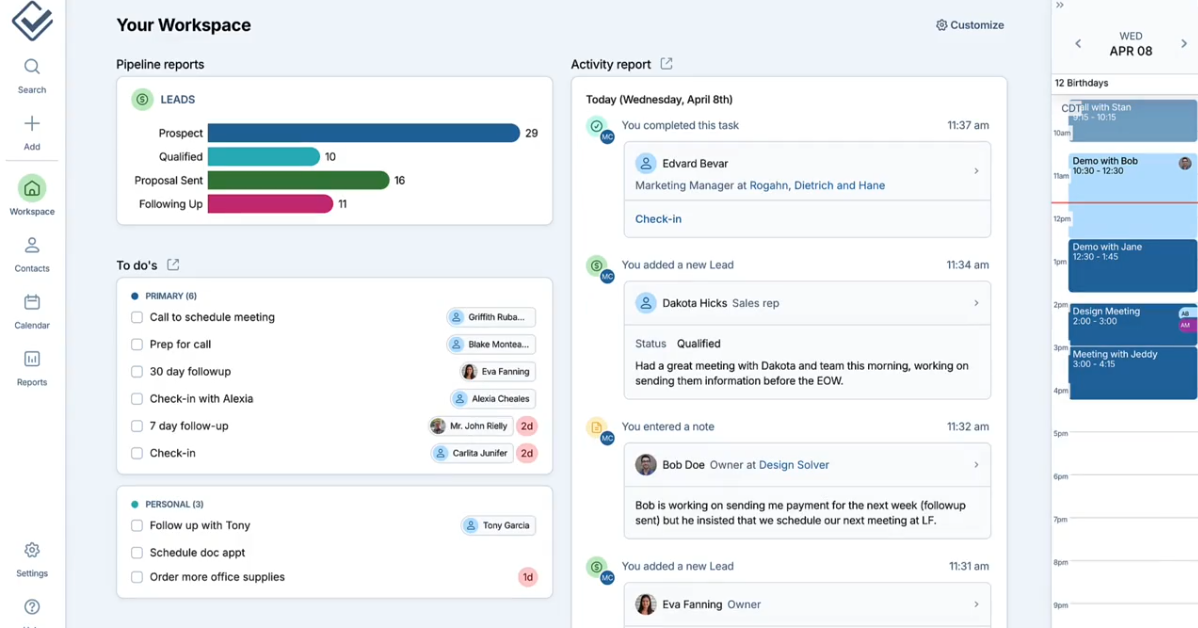The image size is (1198, 628).
Task: Go to previous day in calendar
Action: (x=1078, y=44)
